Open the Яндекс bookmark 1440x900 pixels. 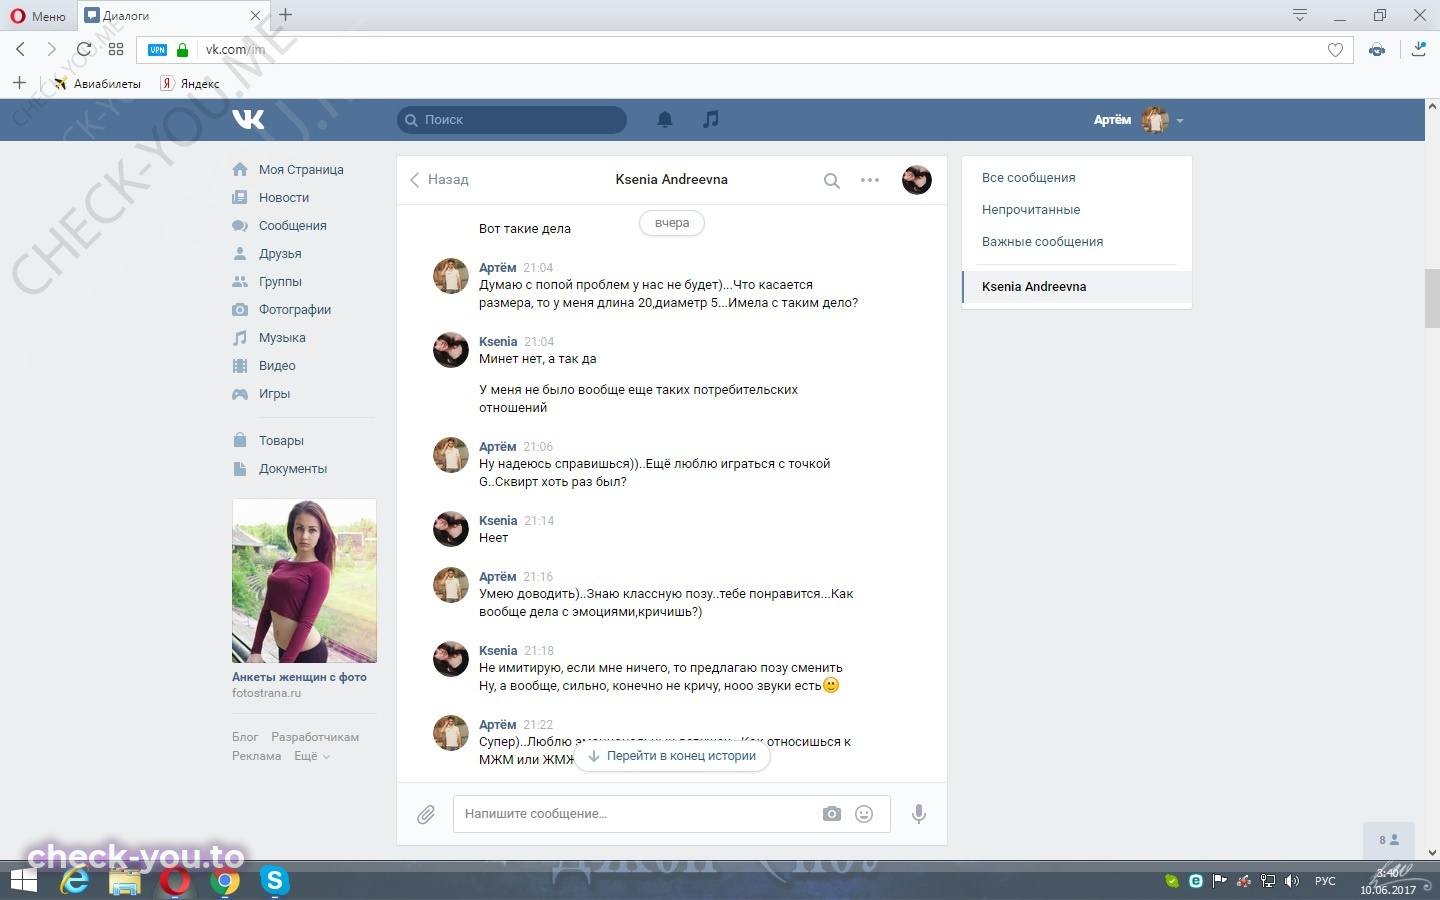click(190, 84)
